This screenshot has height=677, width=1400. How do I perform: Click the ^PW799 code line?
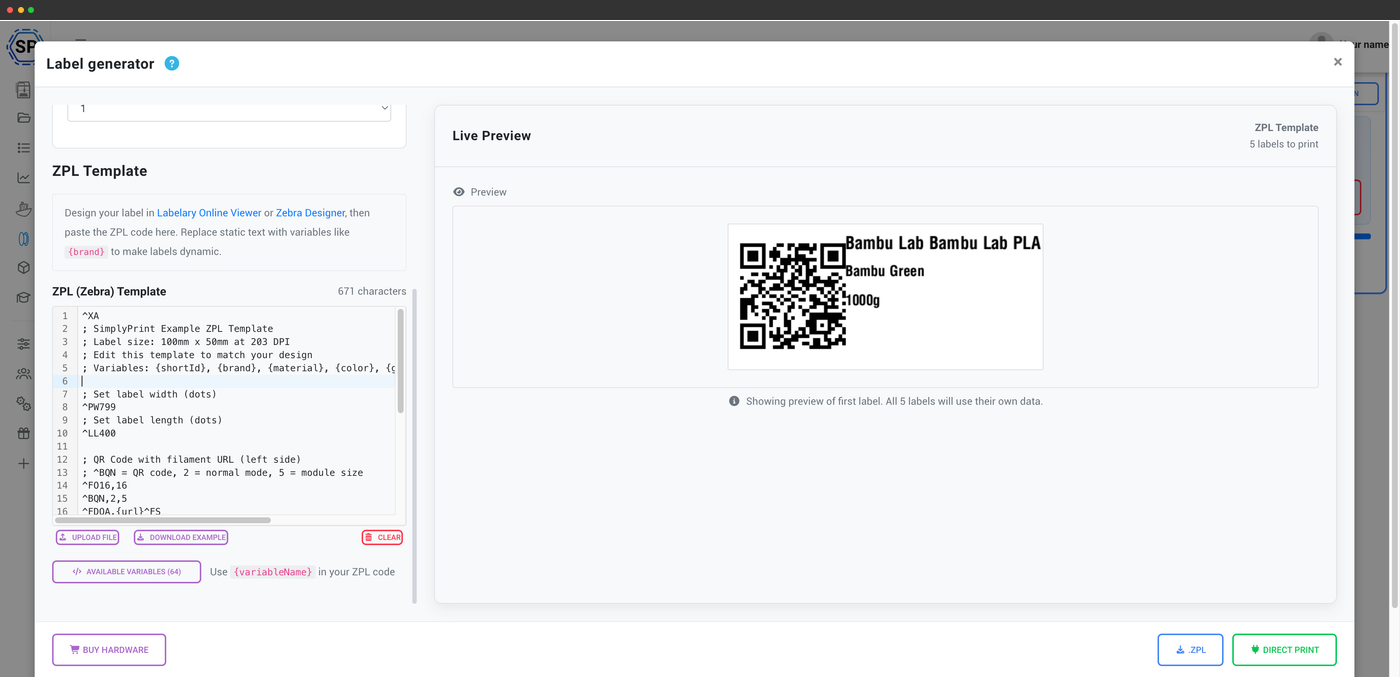pos(99,407)
